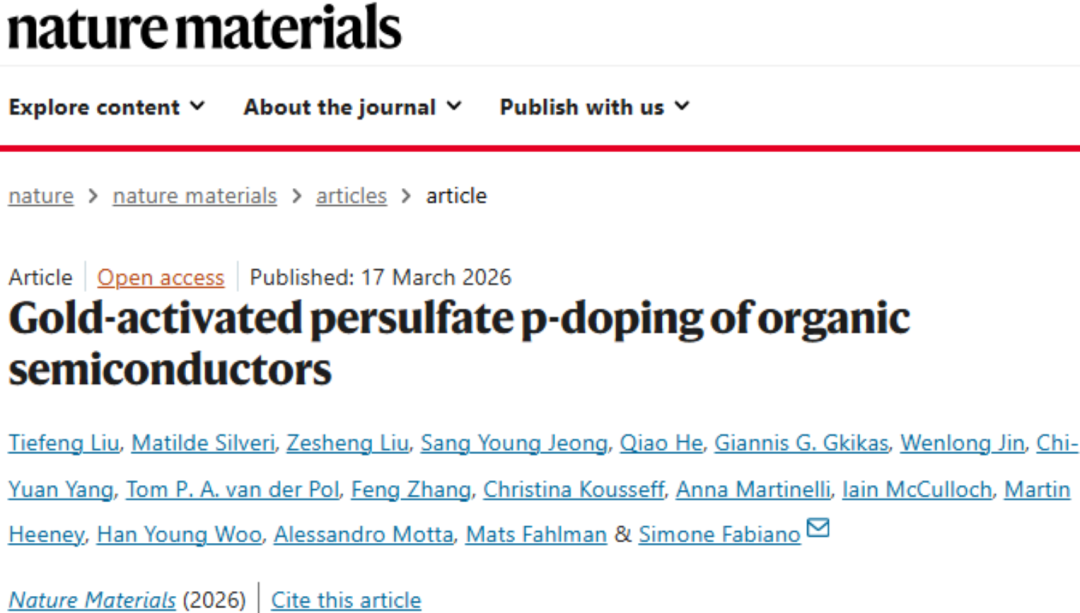The image size is (1080, 613).
Task: Click the nature materials logo
Action: 204,27
